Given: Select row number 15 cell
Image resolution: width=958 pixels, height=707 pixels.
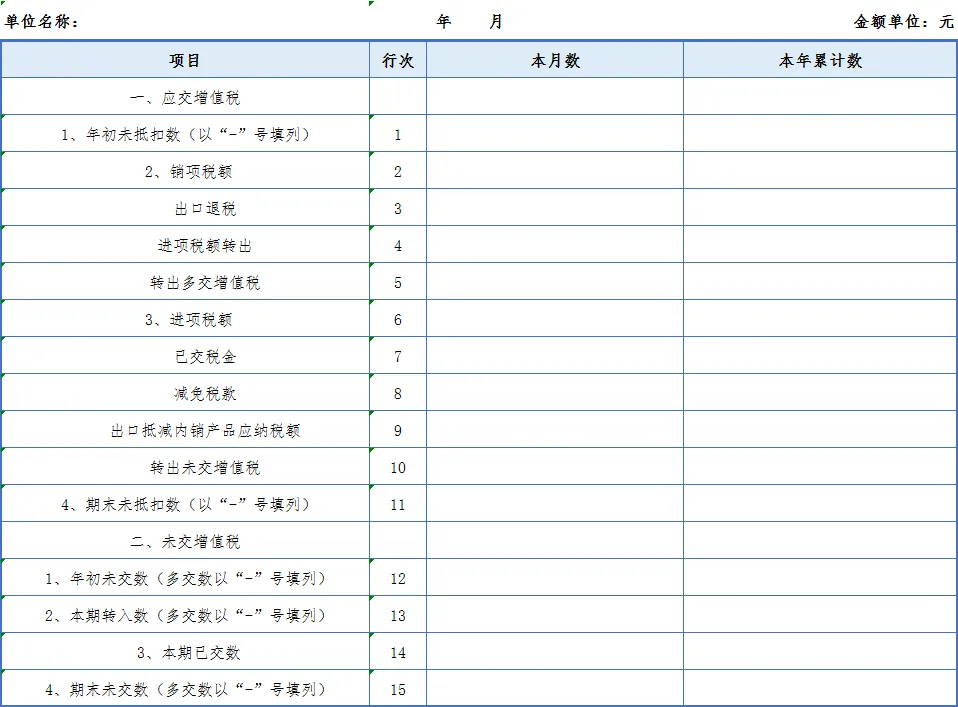Looking at the screenshot, I should pos(398,689).
